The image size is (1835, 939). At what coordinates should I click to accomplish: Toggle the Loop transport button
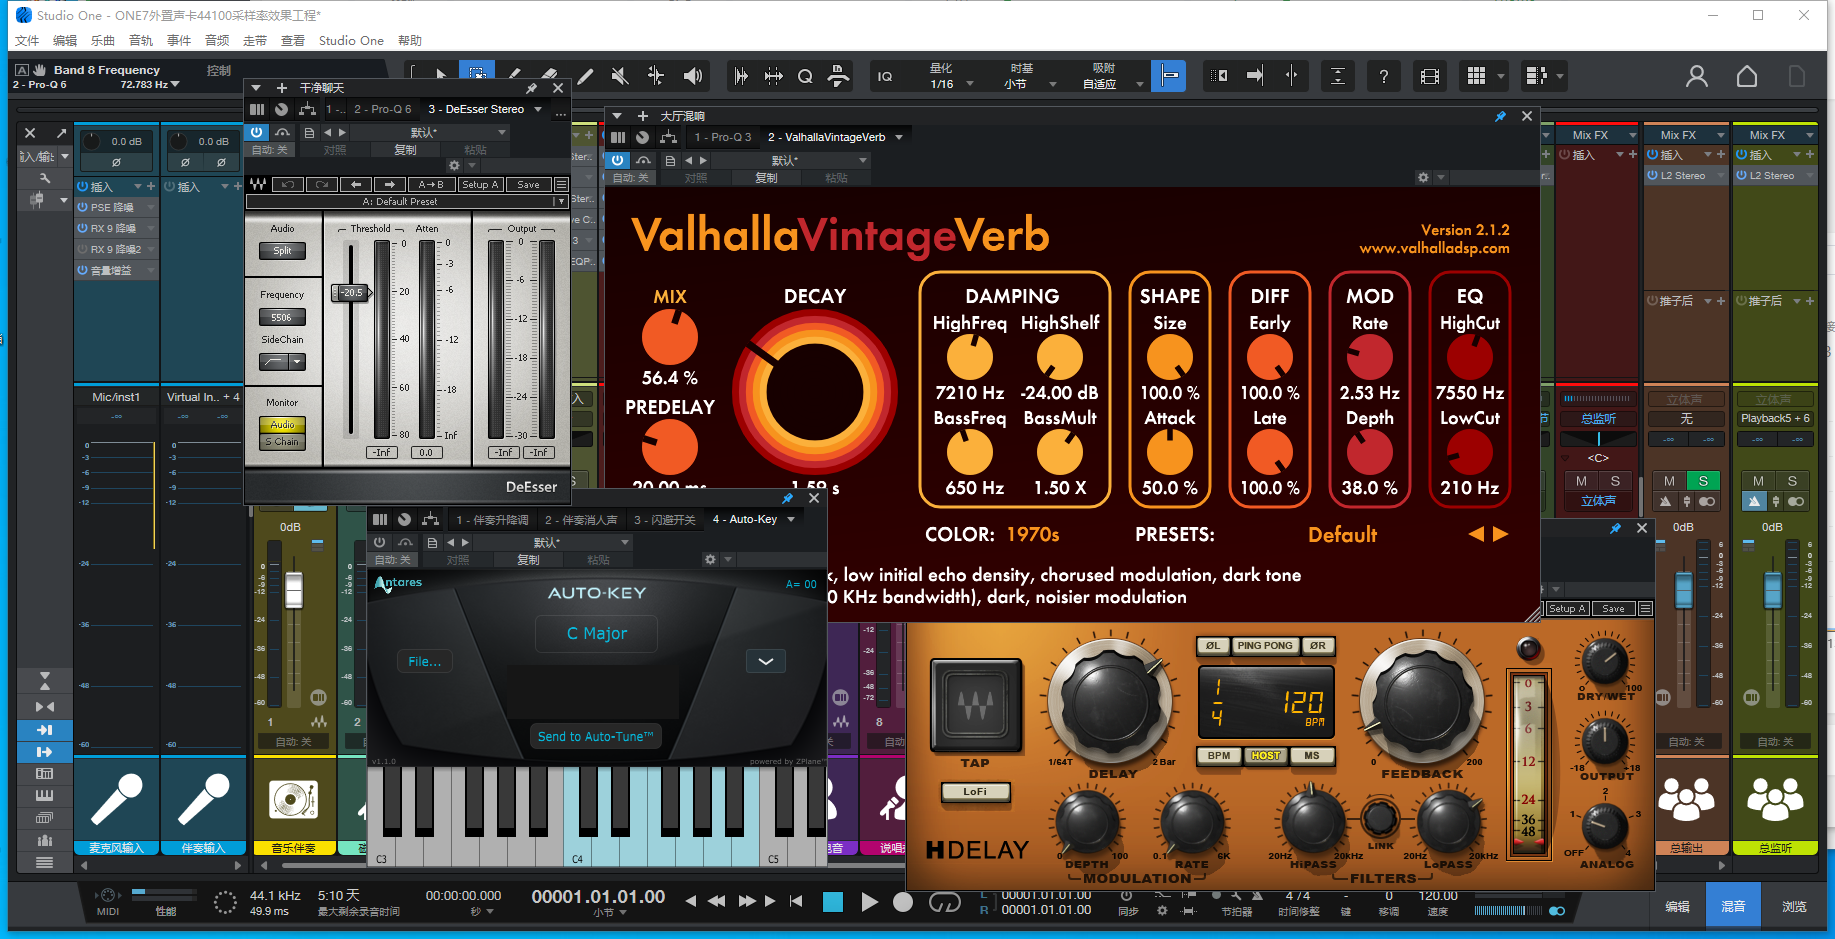pyautogui.click(x=944, y=903)
